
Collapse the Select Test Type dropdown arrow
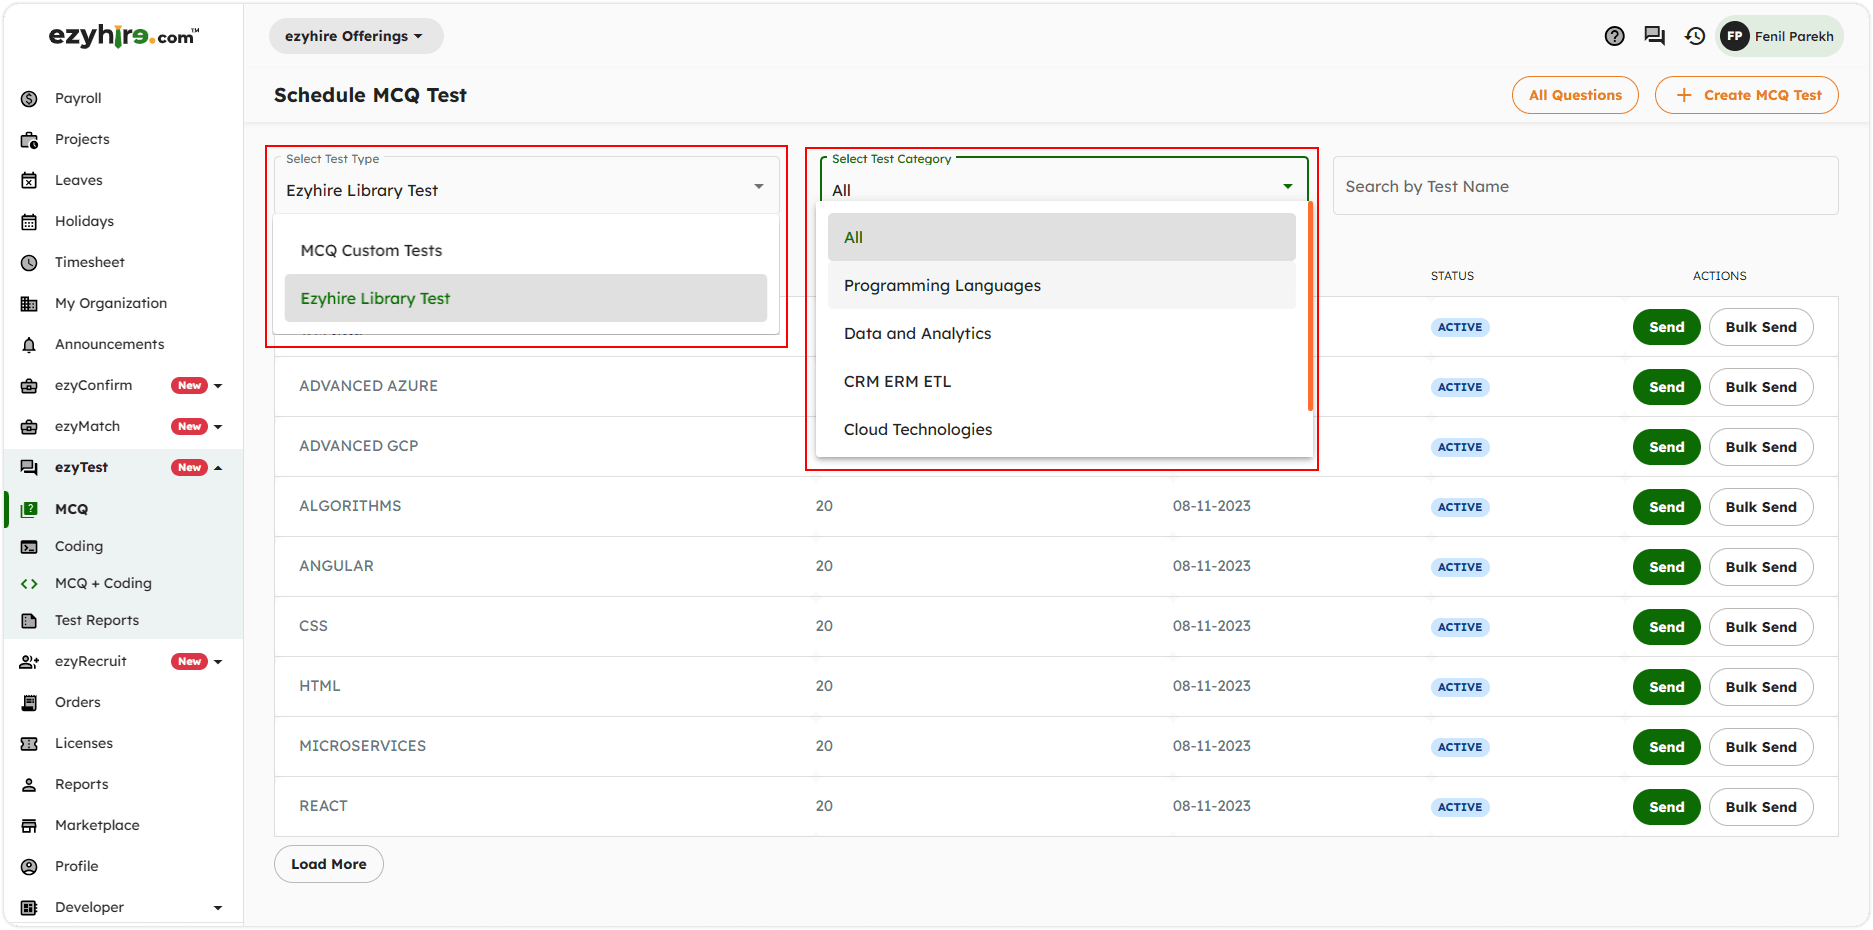click(759, 187)
